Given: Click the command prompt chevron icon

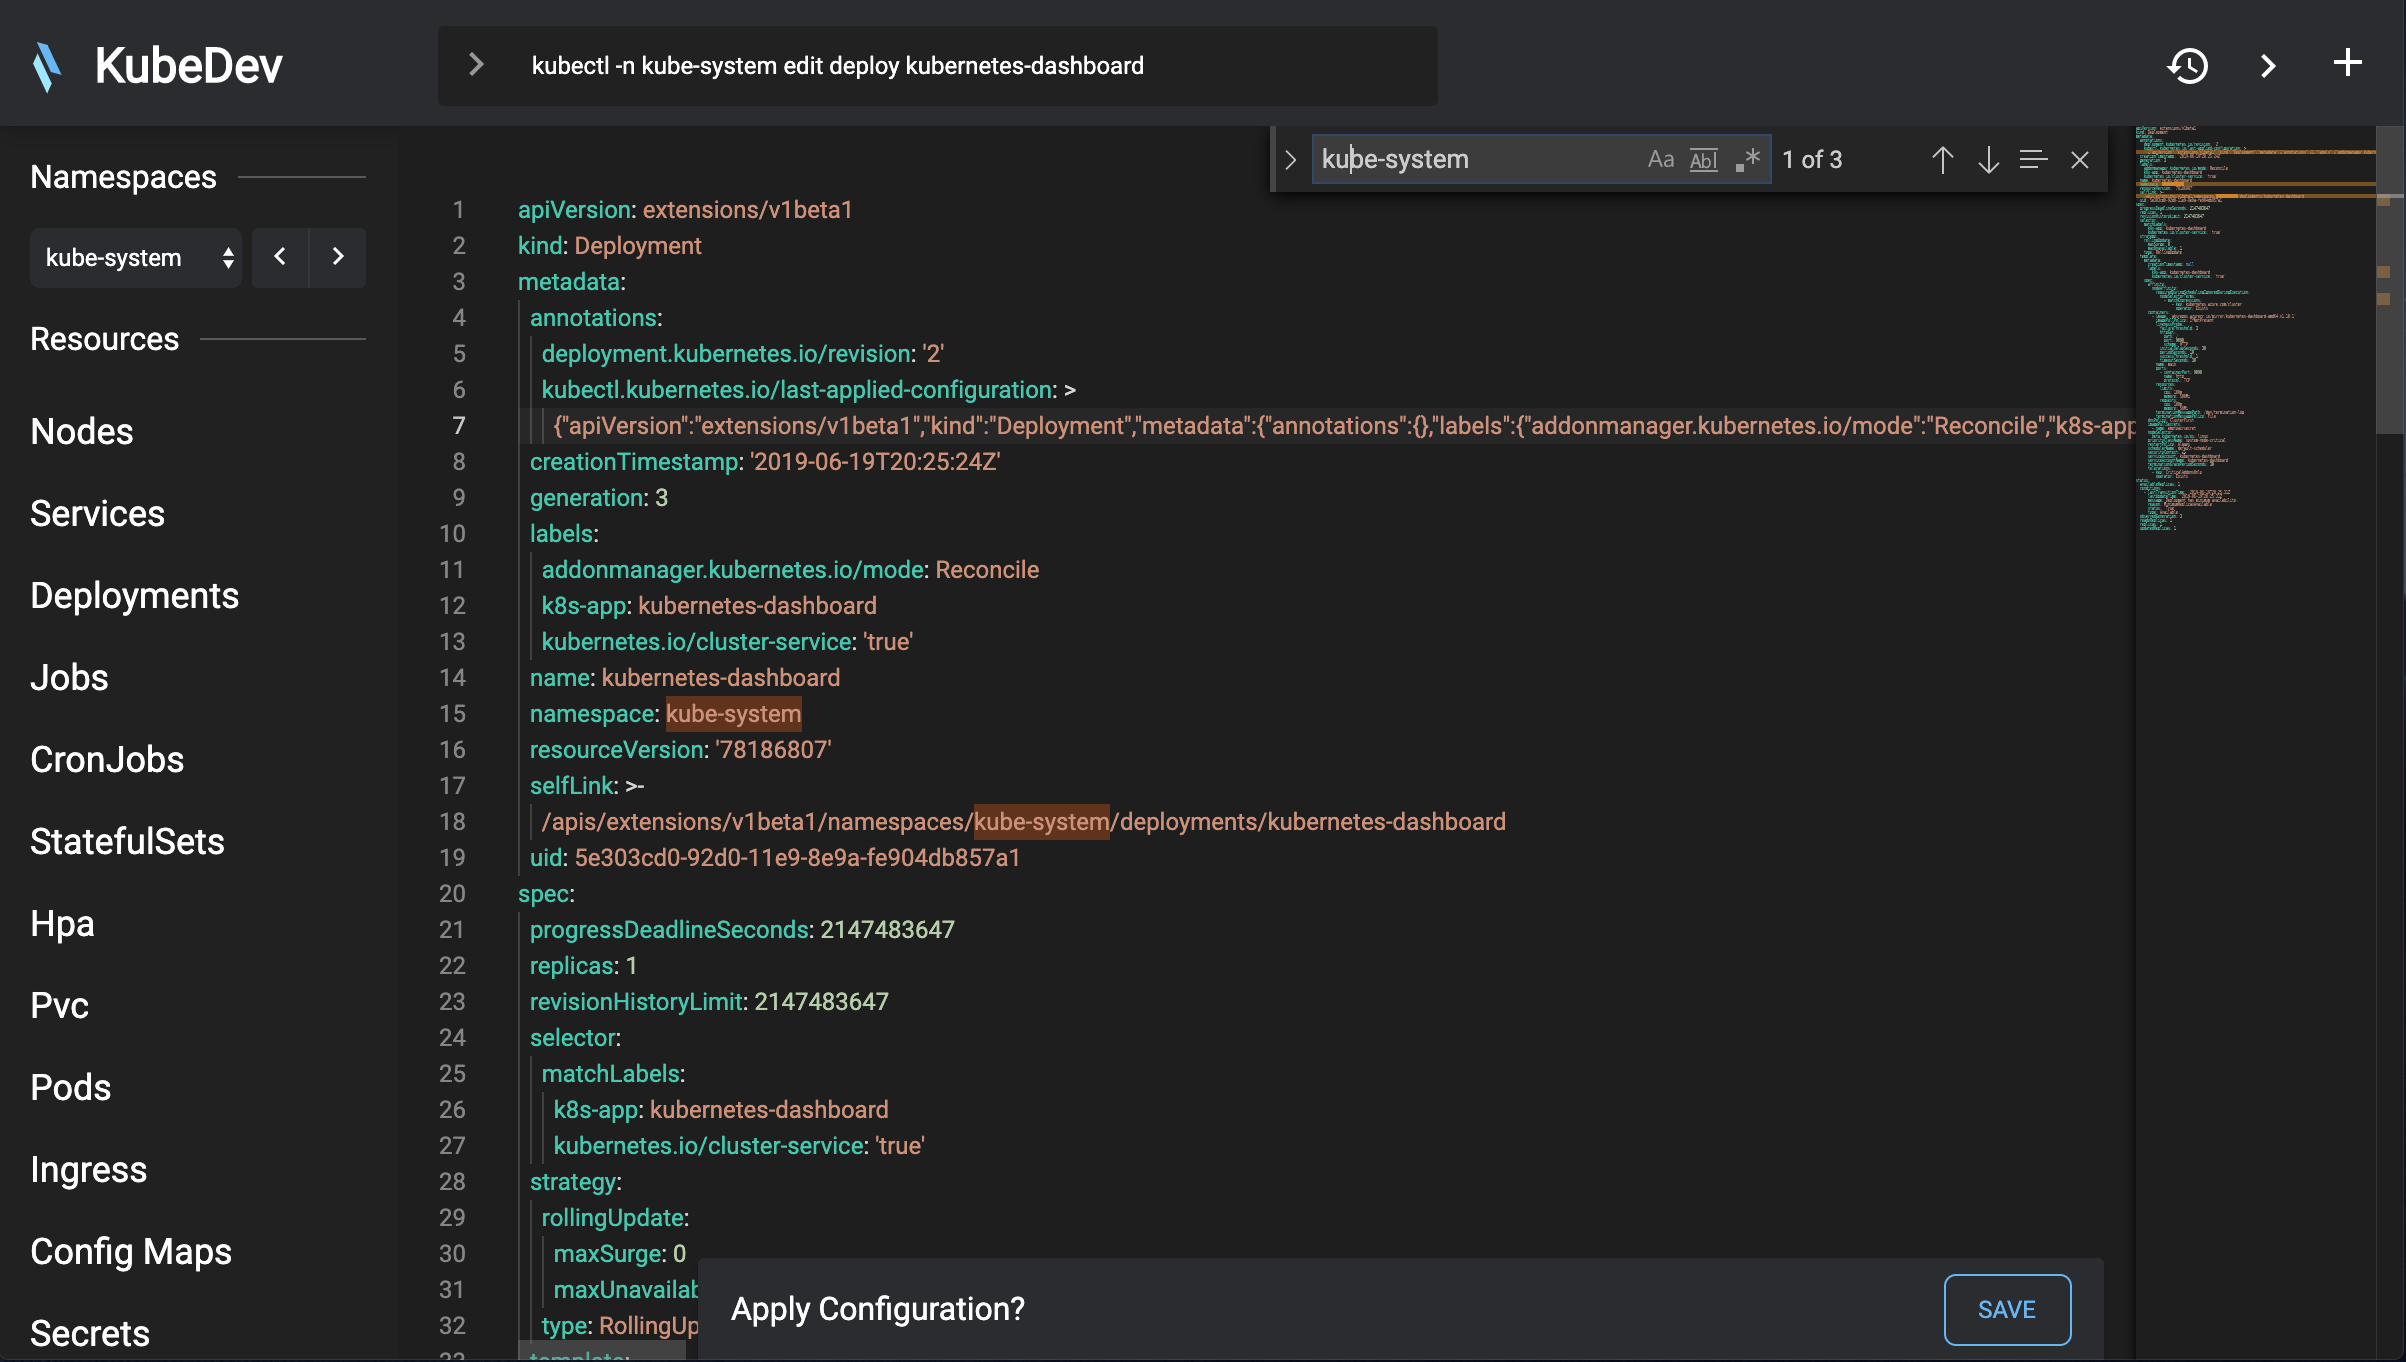Looking at the screenshot, I should (x=476, y=65).
